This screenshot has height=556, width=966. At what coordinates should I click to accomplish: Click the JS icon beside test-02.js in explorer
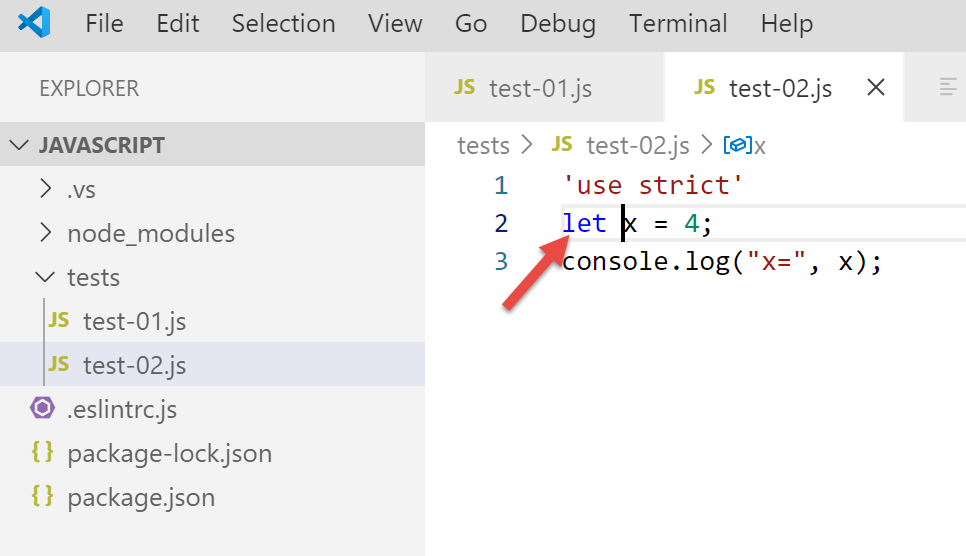pyautogui.click(x=59, y=365)
